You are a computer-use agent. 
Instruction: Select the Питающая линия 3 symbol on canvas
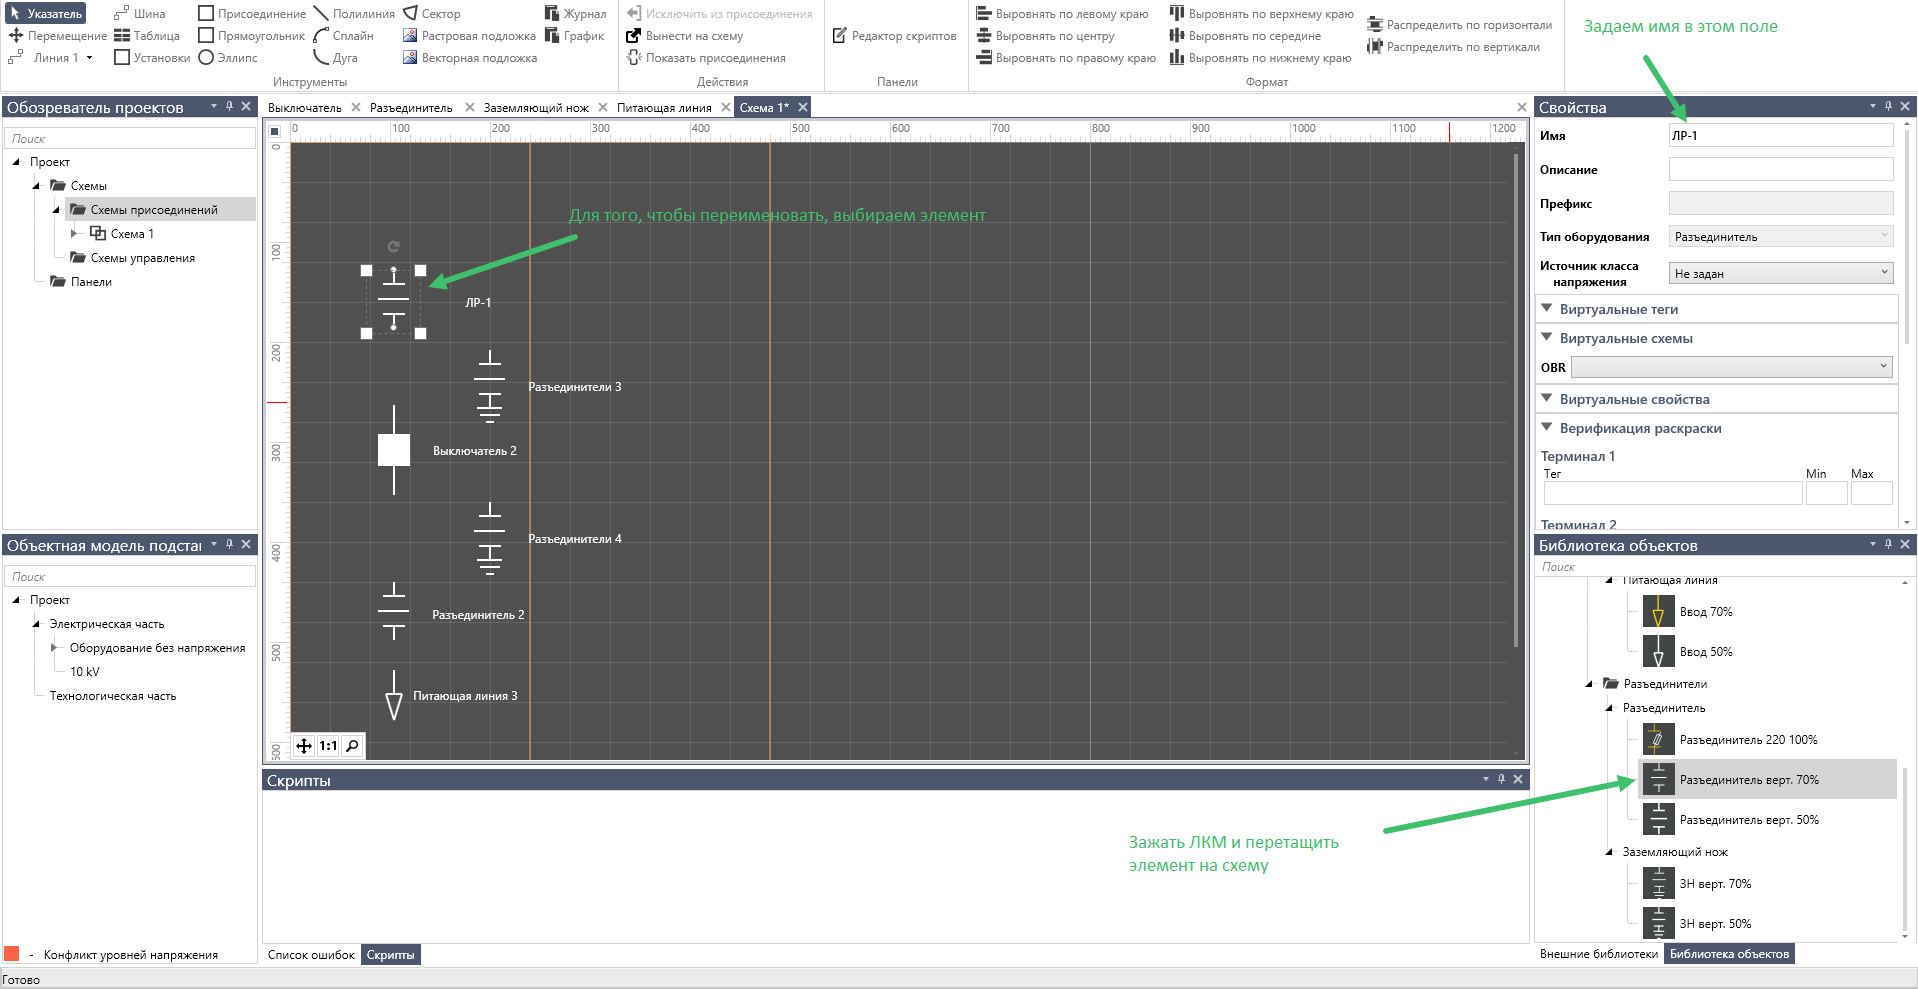(394, 695)
